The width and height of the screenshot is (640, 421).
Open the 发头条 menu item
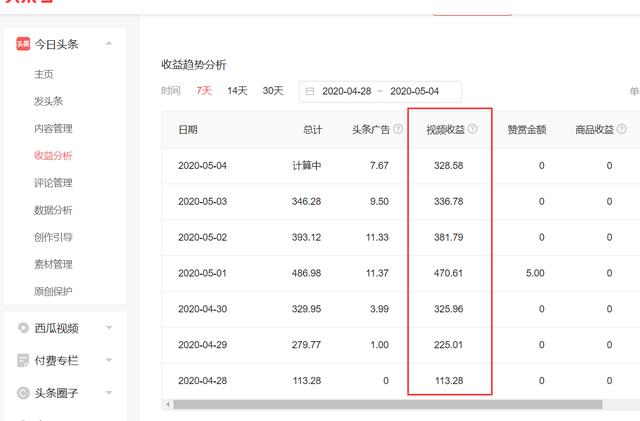click(49, 101)
